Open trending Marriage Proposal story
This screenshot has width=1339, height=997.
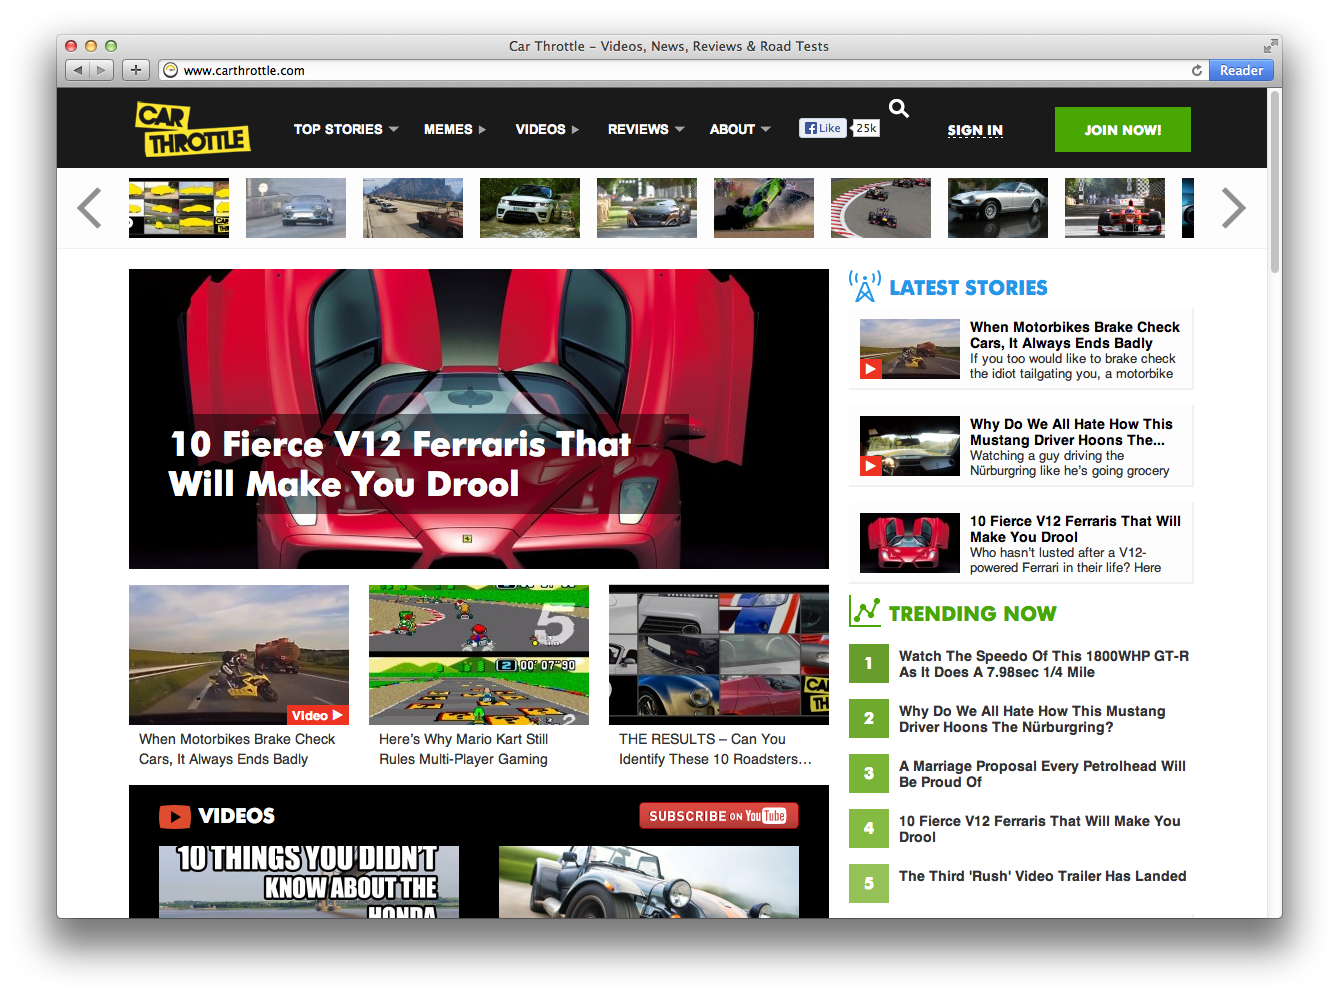tap(1042, 774)
